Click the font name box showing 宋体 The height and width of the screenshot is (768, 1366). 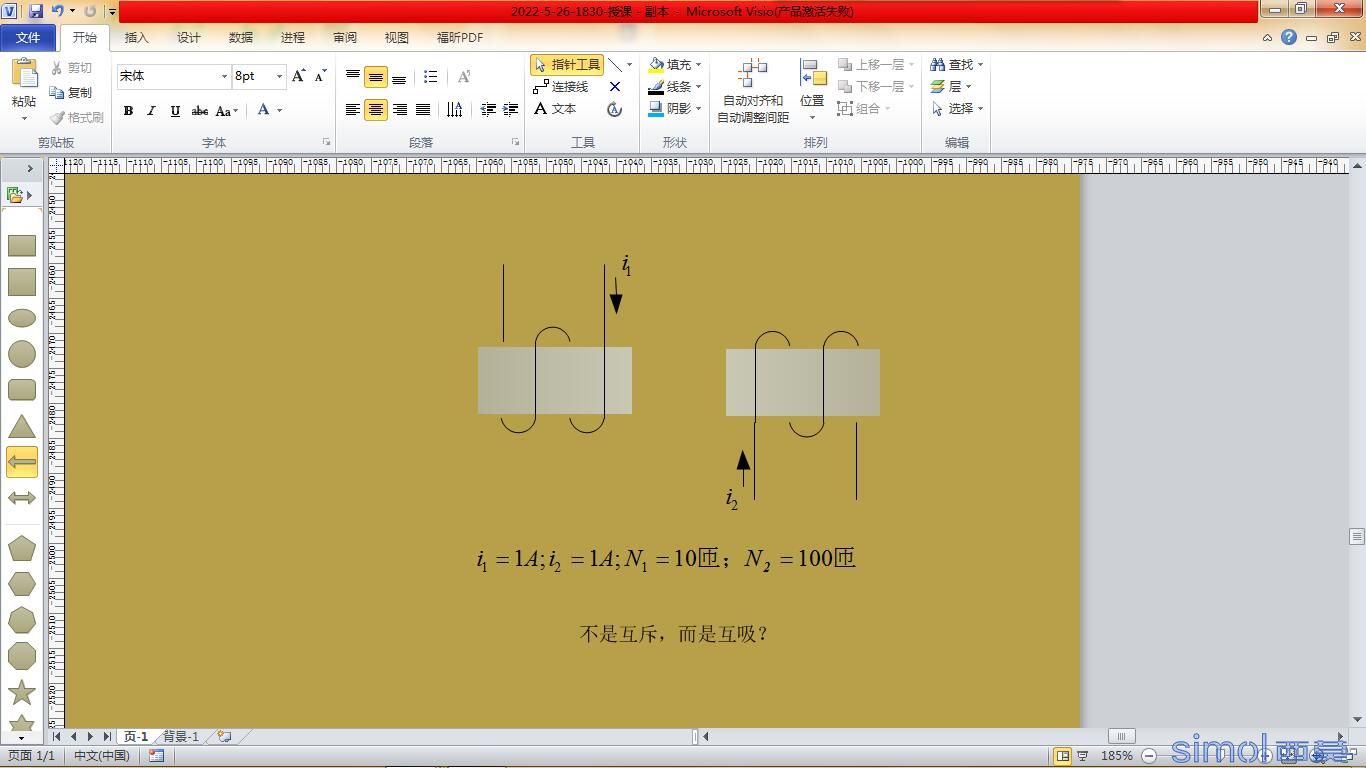(x=173, y=76)
